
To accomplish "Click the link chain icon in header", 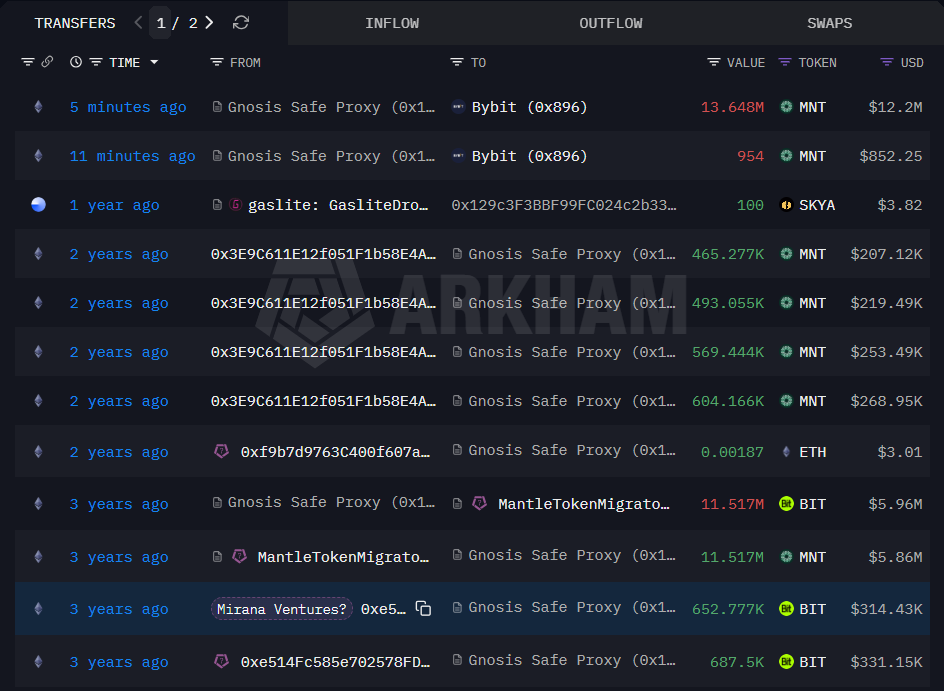I will [47, 62].
